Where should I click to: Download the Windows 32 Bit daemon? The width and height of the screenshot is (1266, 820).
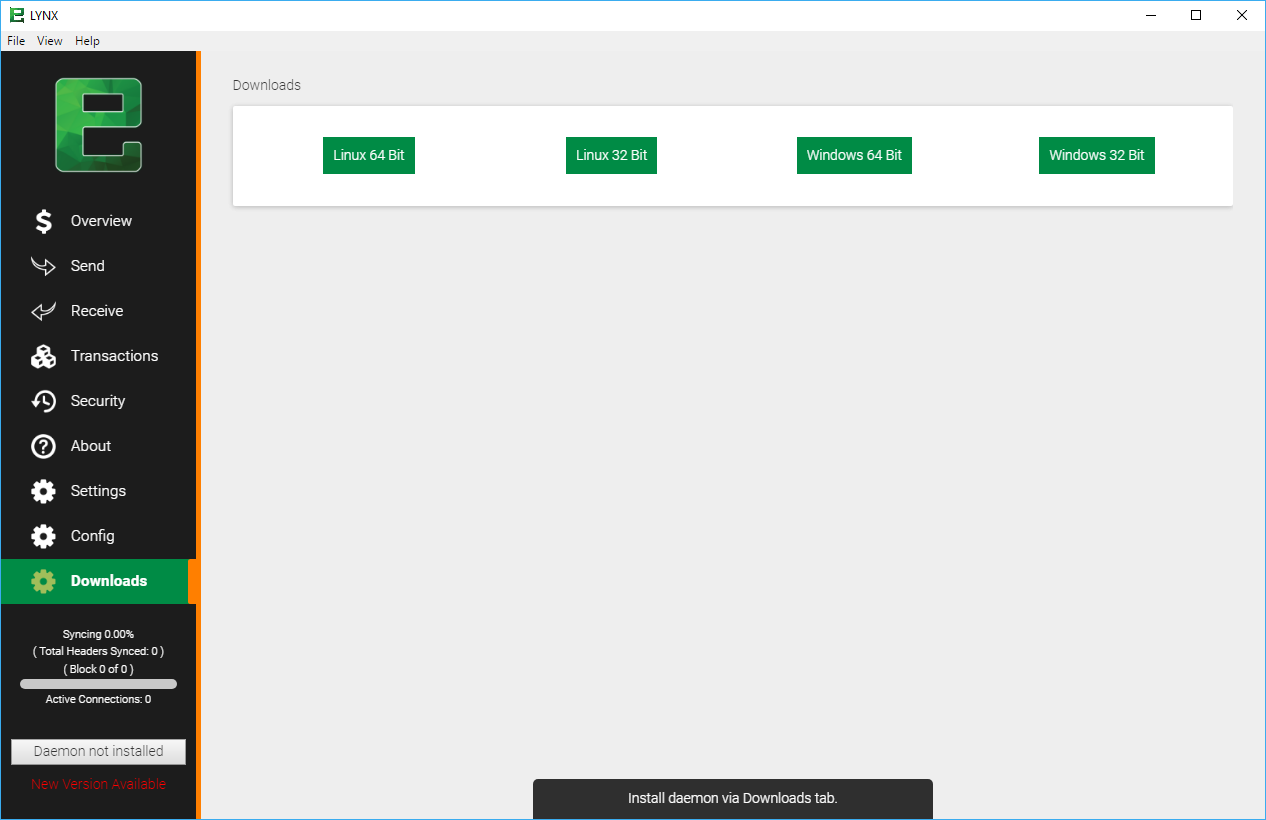(1097, 155)
